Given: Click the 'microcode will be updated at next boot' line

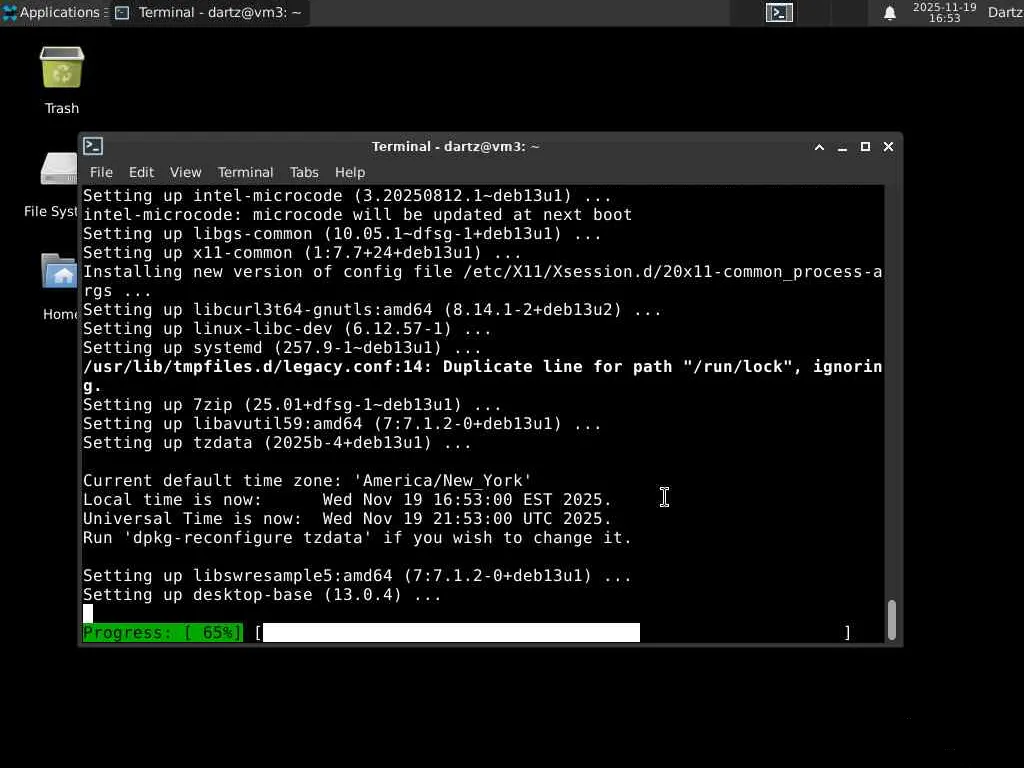Looking at the screenshot, I should click(x=357, y=214).
